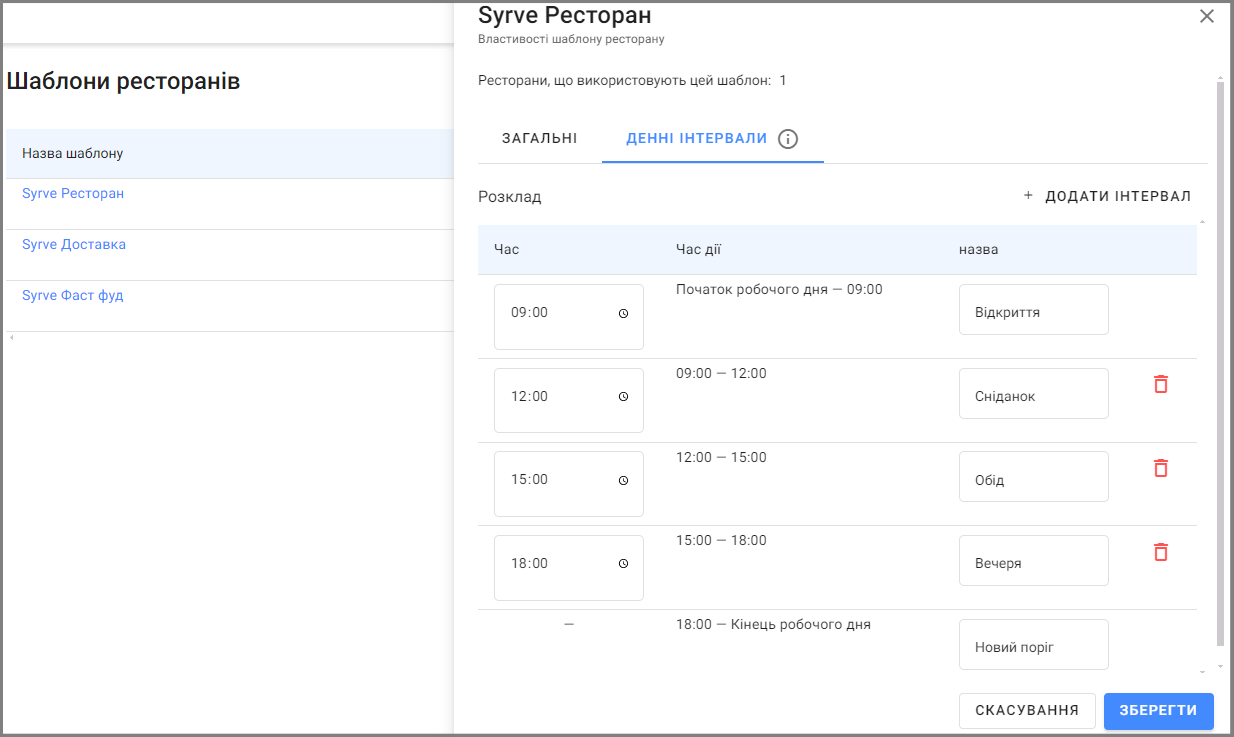Click the 18:00 — Кінець робочого дня text
Screen dimensions: 1234x737
[773, 624]
